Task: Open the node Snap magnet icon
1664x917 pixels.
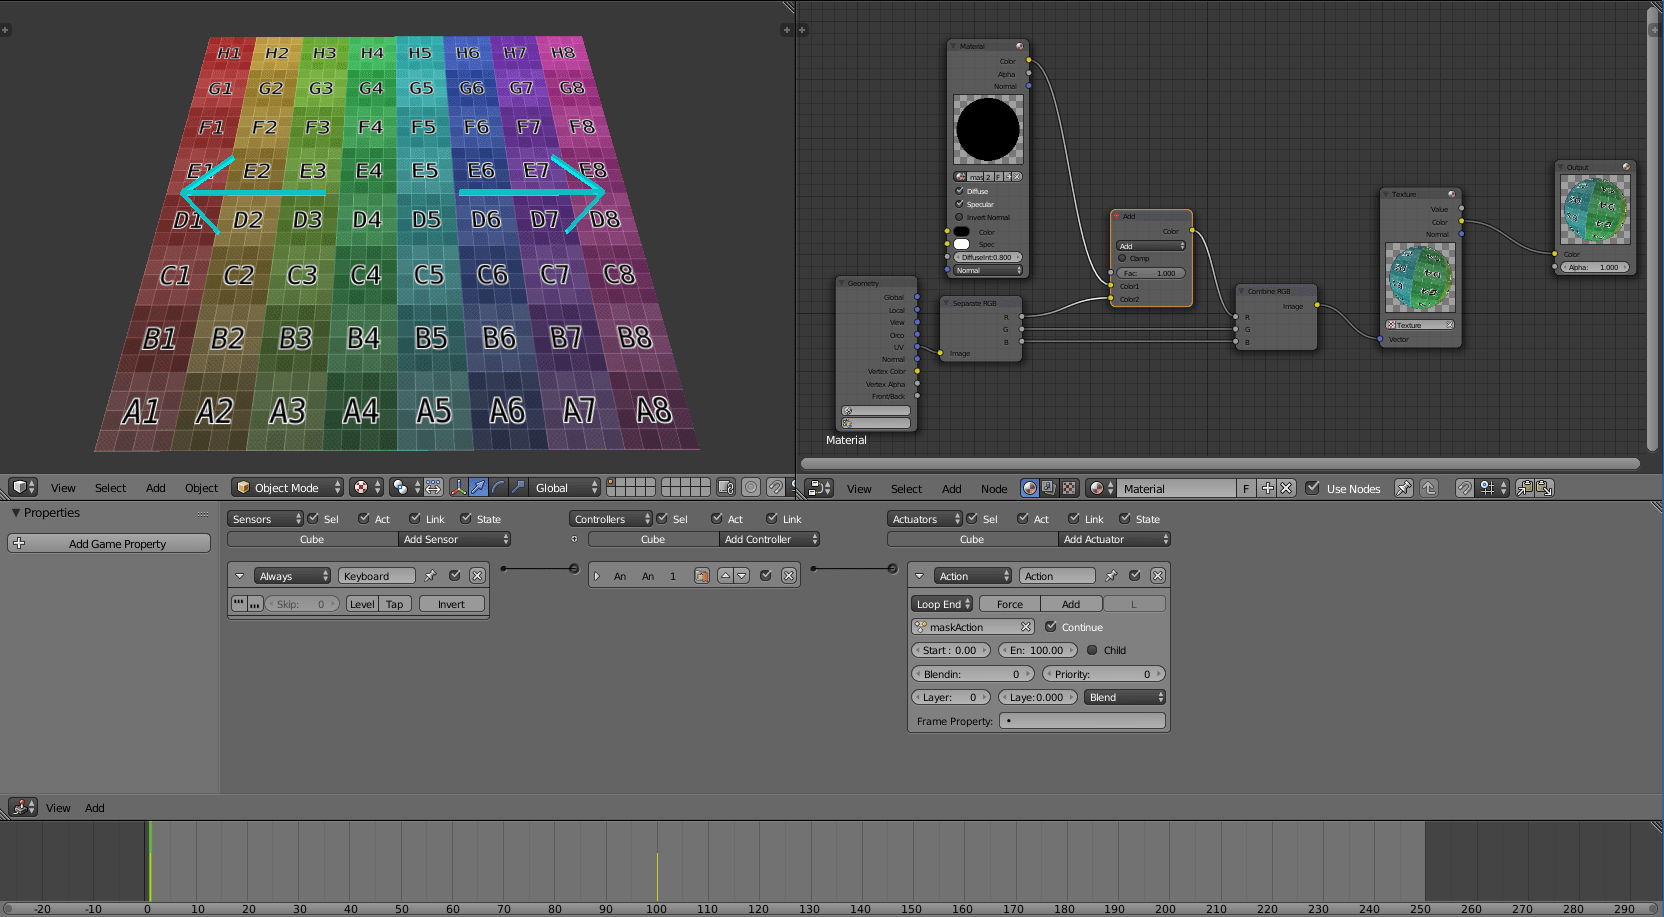Action: 1463,488
